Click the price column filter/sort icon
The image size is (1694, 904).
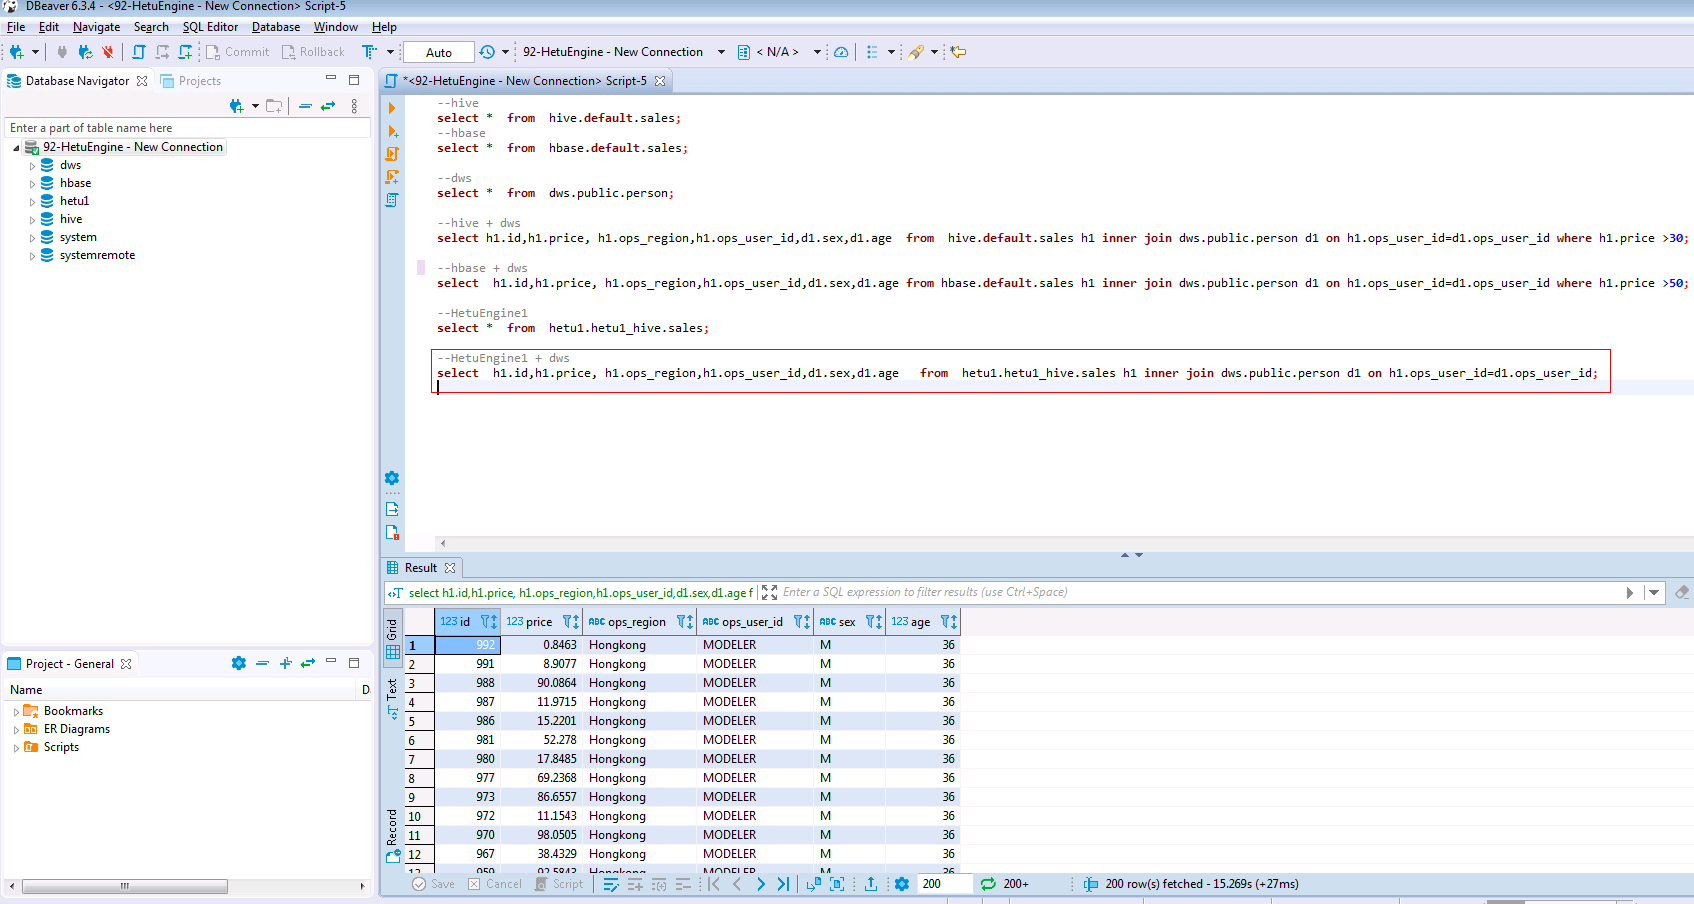click(570, 622)
